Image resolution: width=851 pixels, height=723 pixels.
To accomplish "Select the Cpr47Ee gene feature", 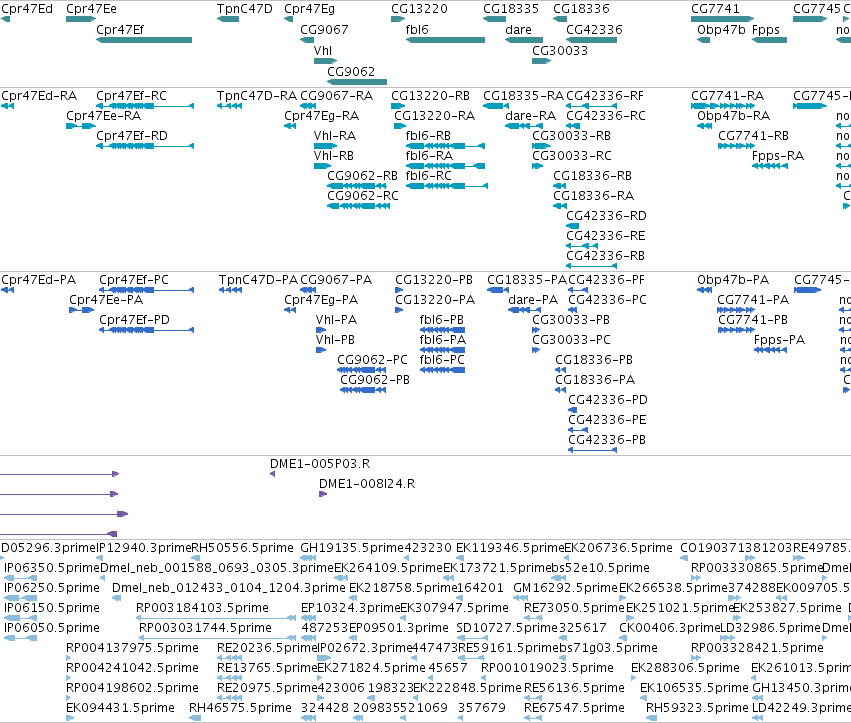I will [81, 19].
